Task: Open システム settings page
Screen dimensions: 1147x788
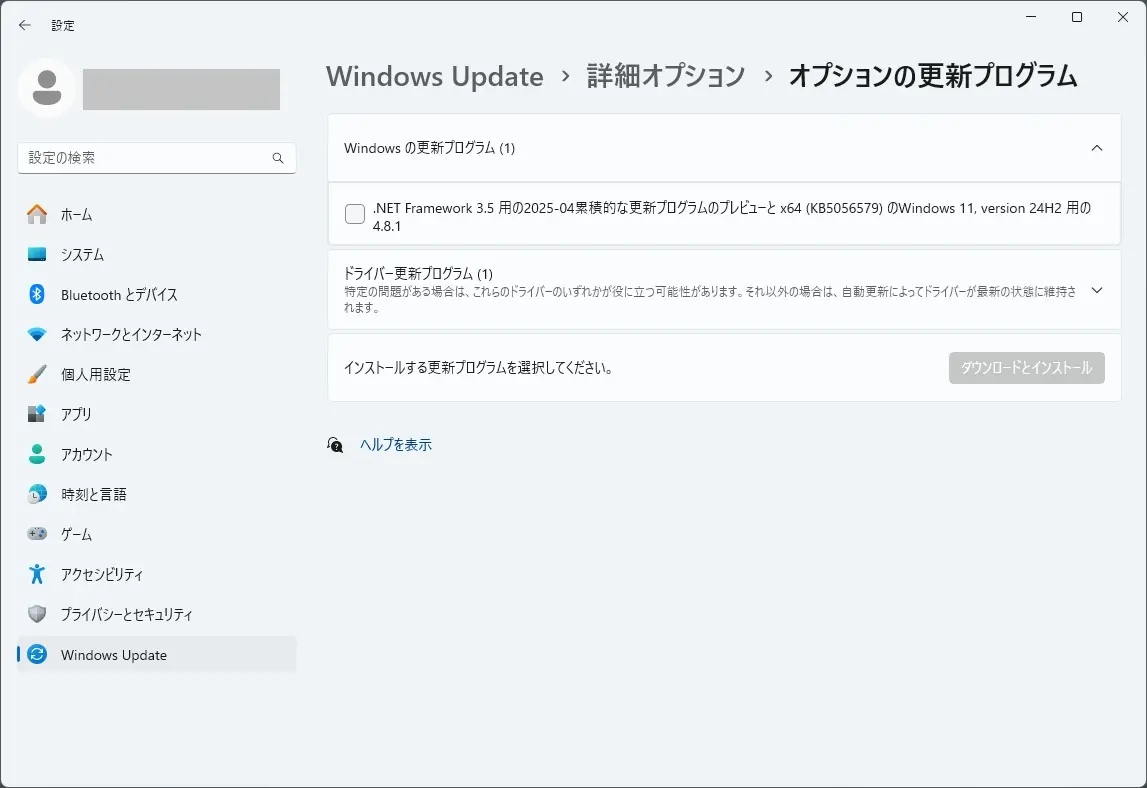Action: (157, 255)
